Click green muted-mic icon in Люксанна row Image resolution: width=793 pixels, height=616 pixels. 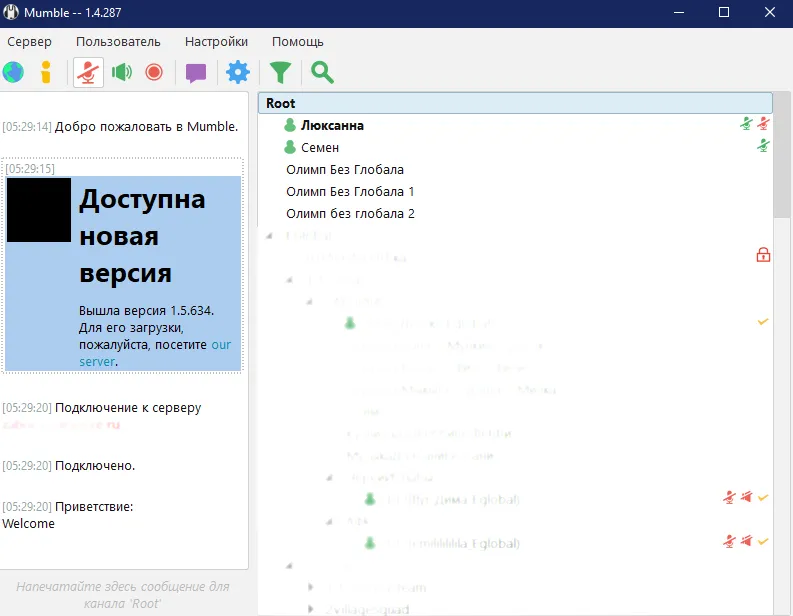click(x=746, y=123)
